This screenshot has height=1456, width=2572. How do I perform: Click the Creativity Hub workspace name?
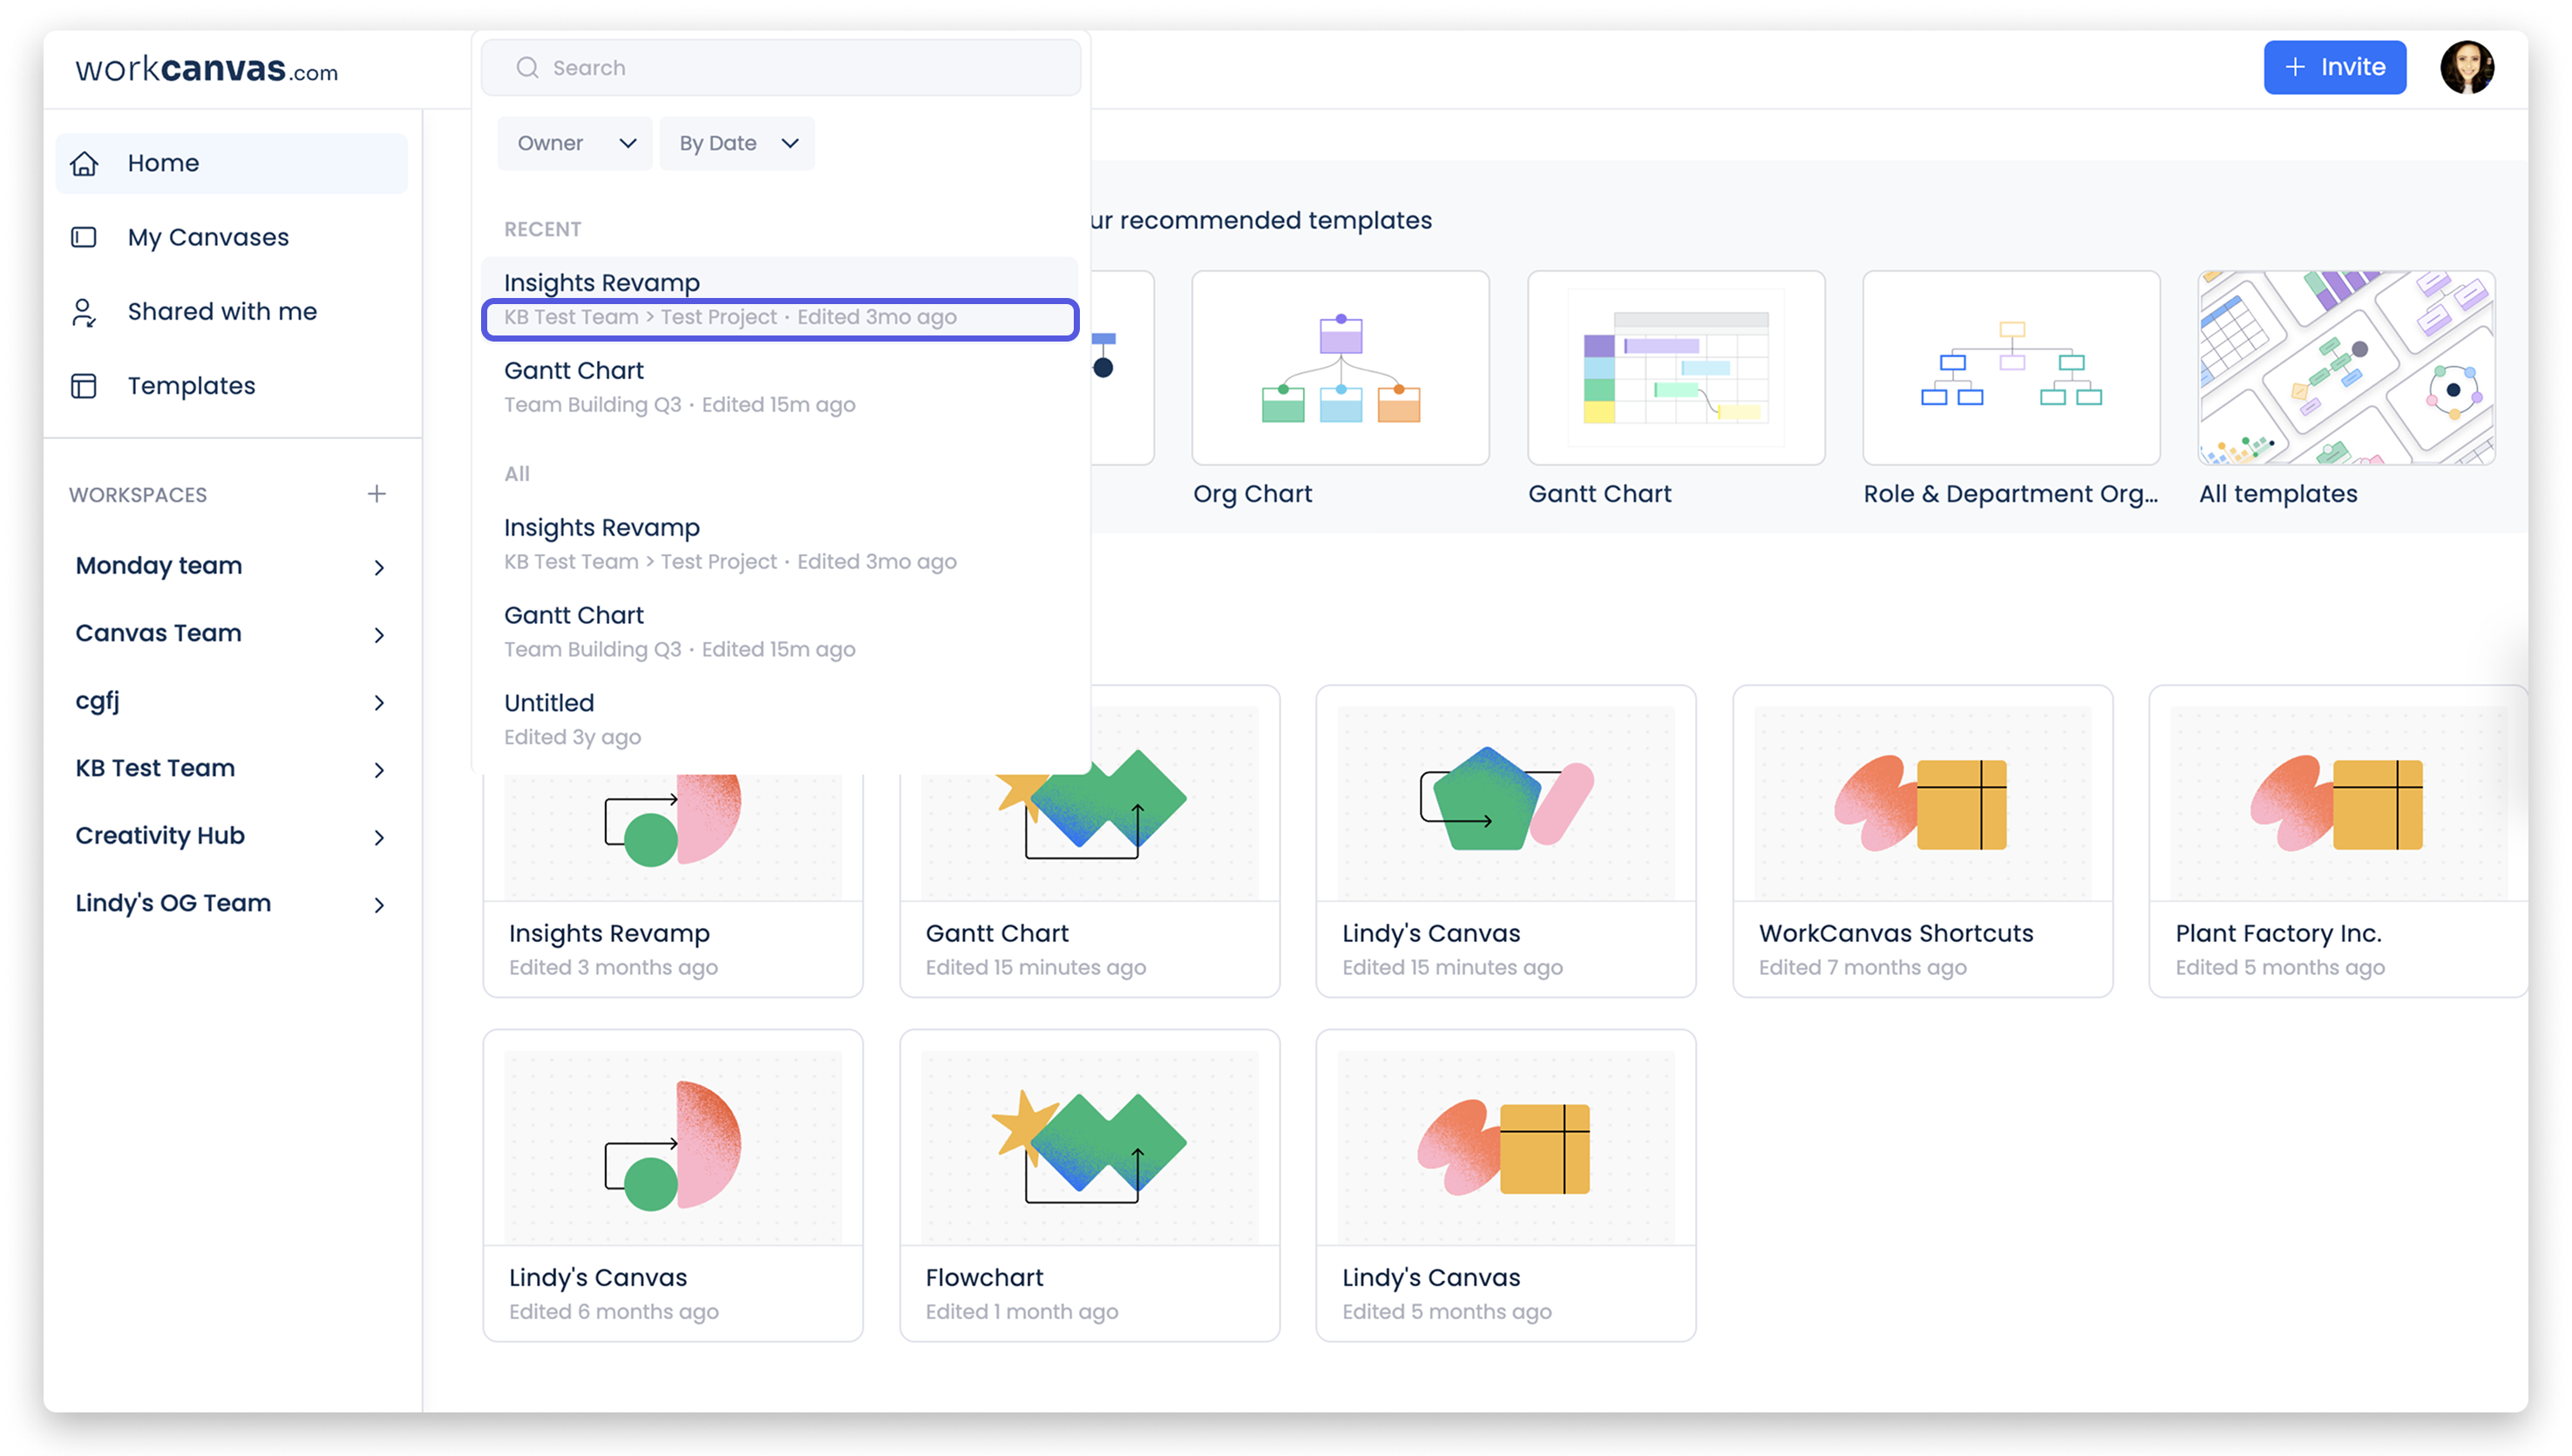160,836
